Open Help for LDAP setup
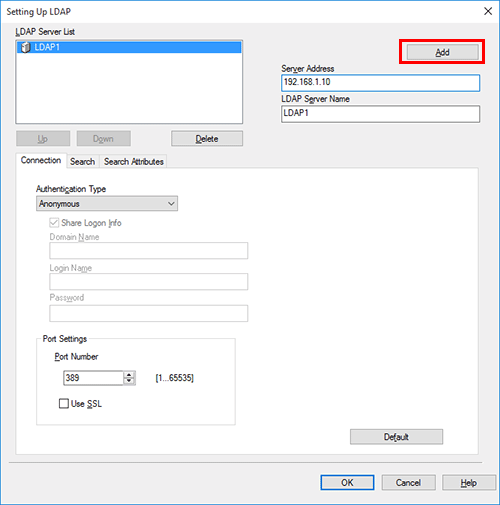500x505 pixels. [469, 483]
